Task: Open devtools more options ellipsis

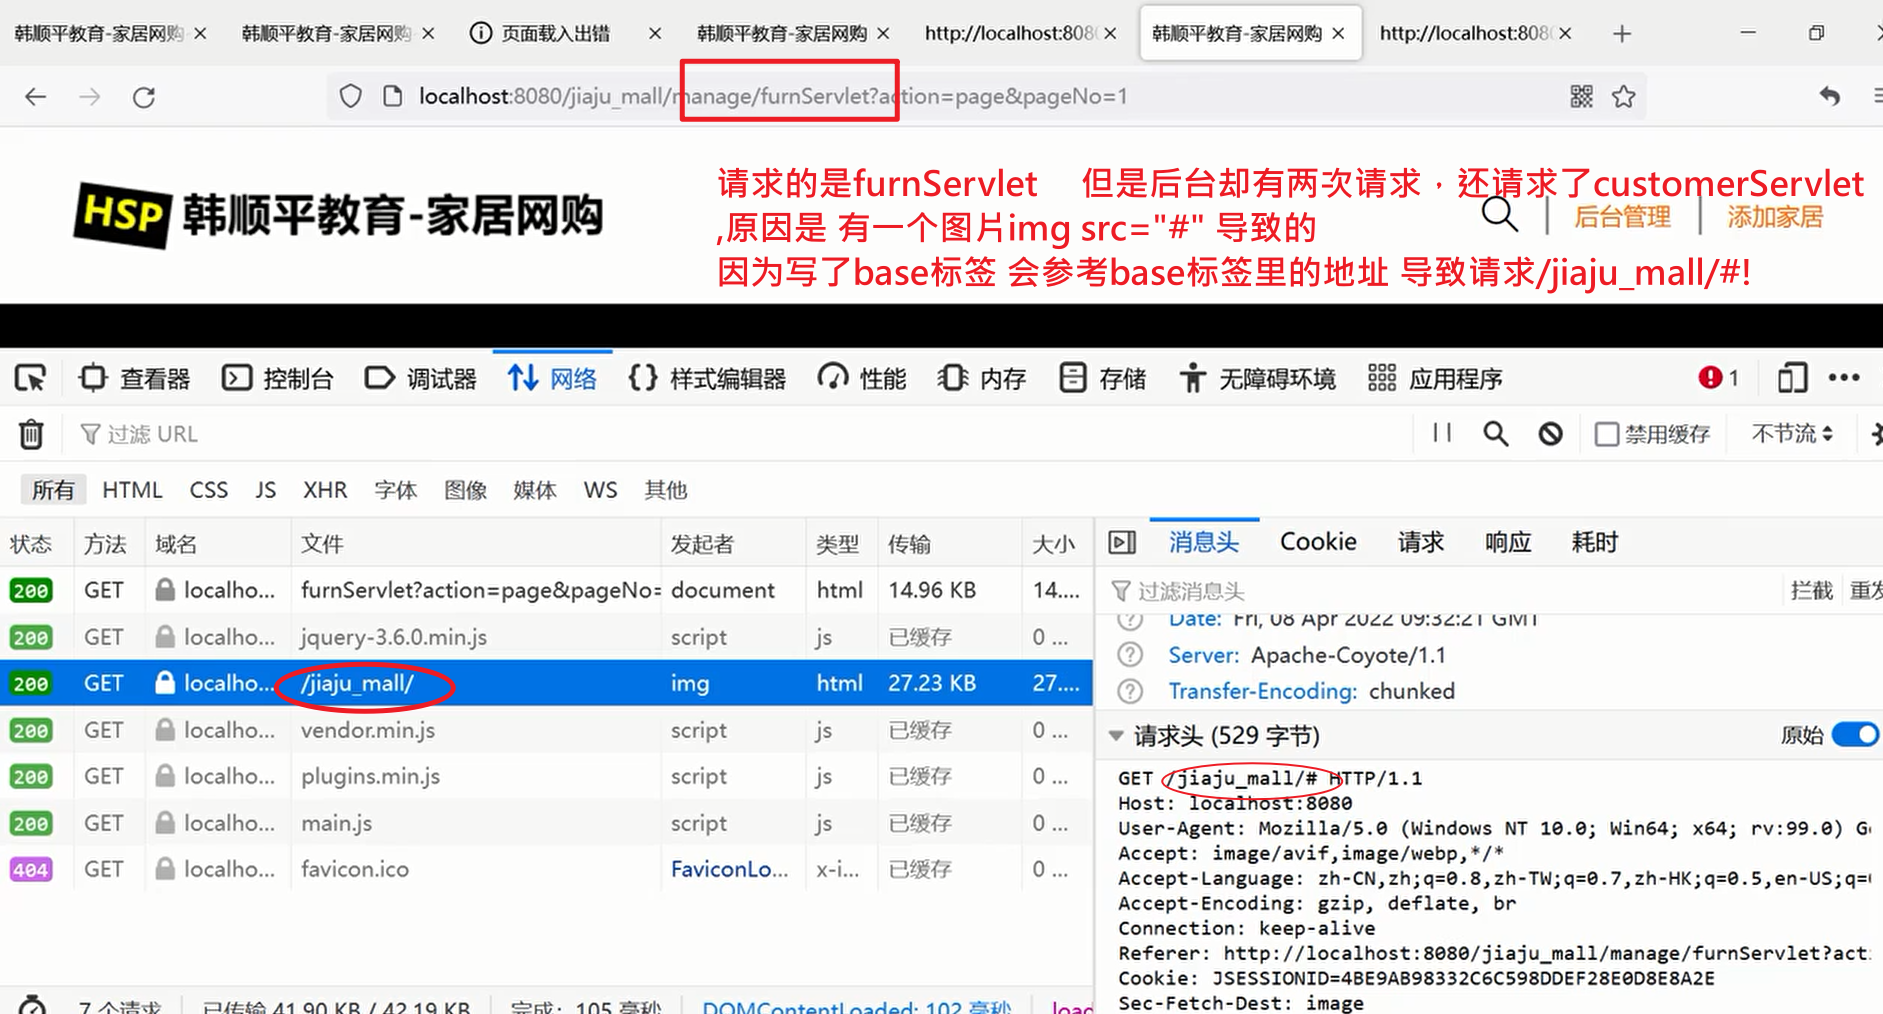Action: 1844,378
